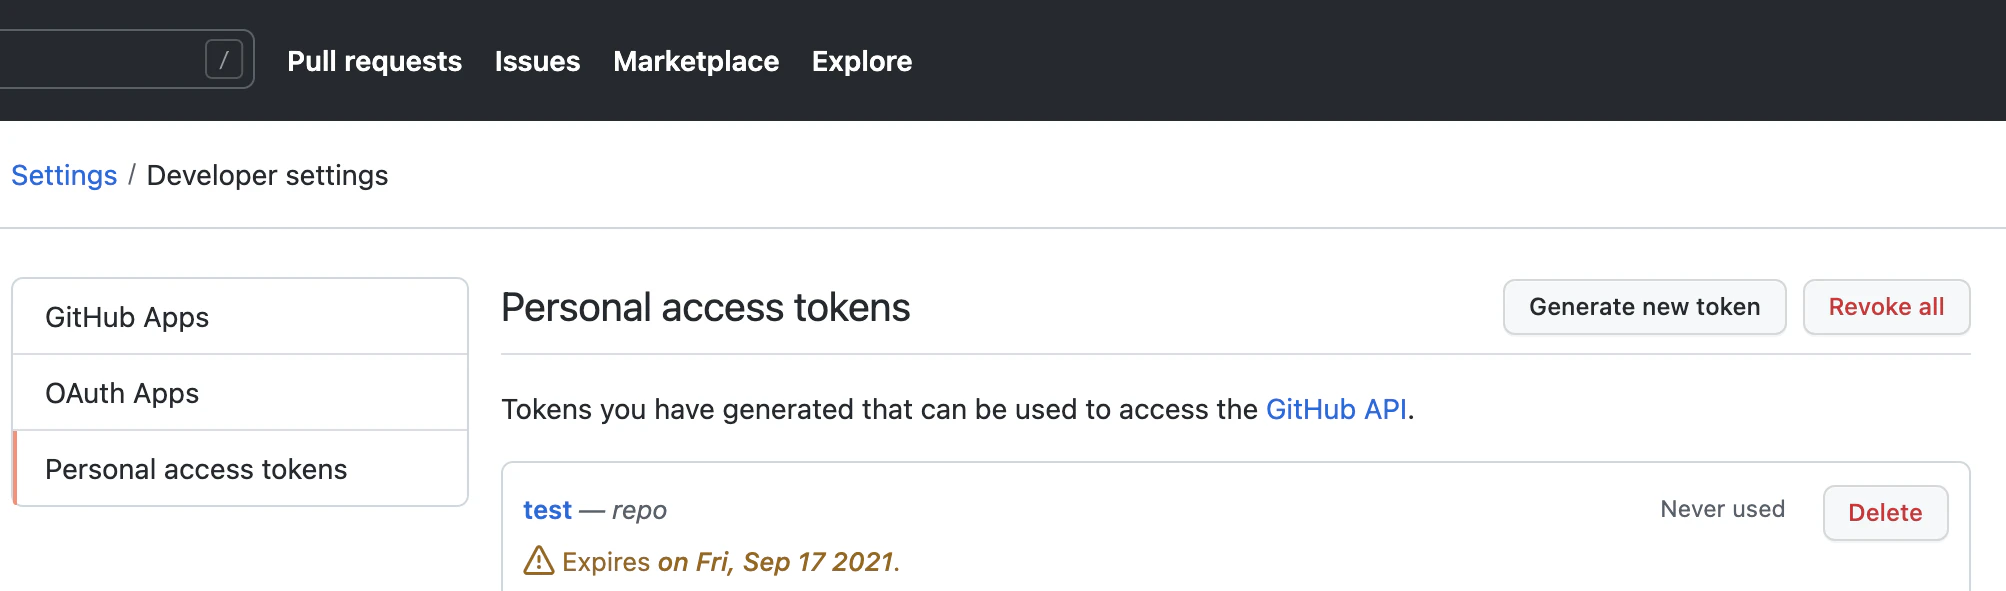This screenshot has width=2006, height=591.
Task: Click the Revoke all button
Action: pyautogui.click(x=1886, y=307)
